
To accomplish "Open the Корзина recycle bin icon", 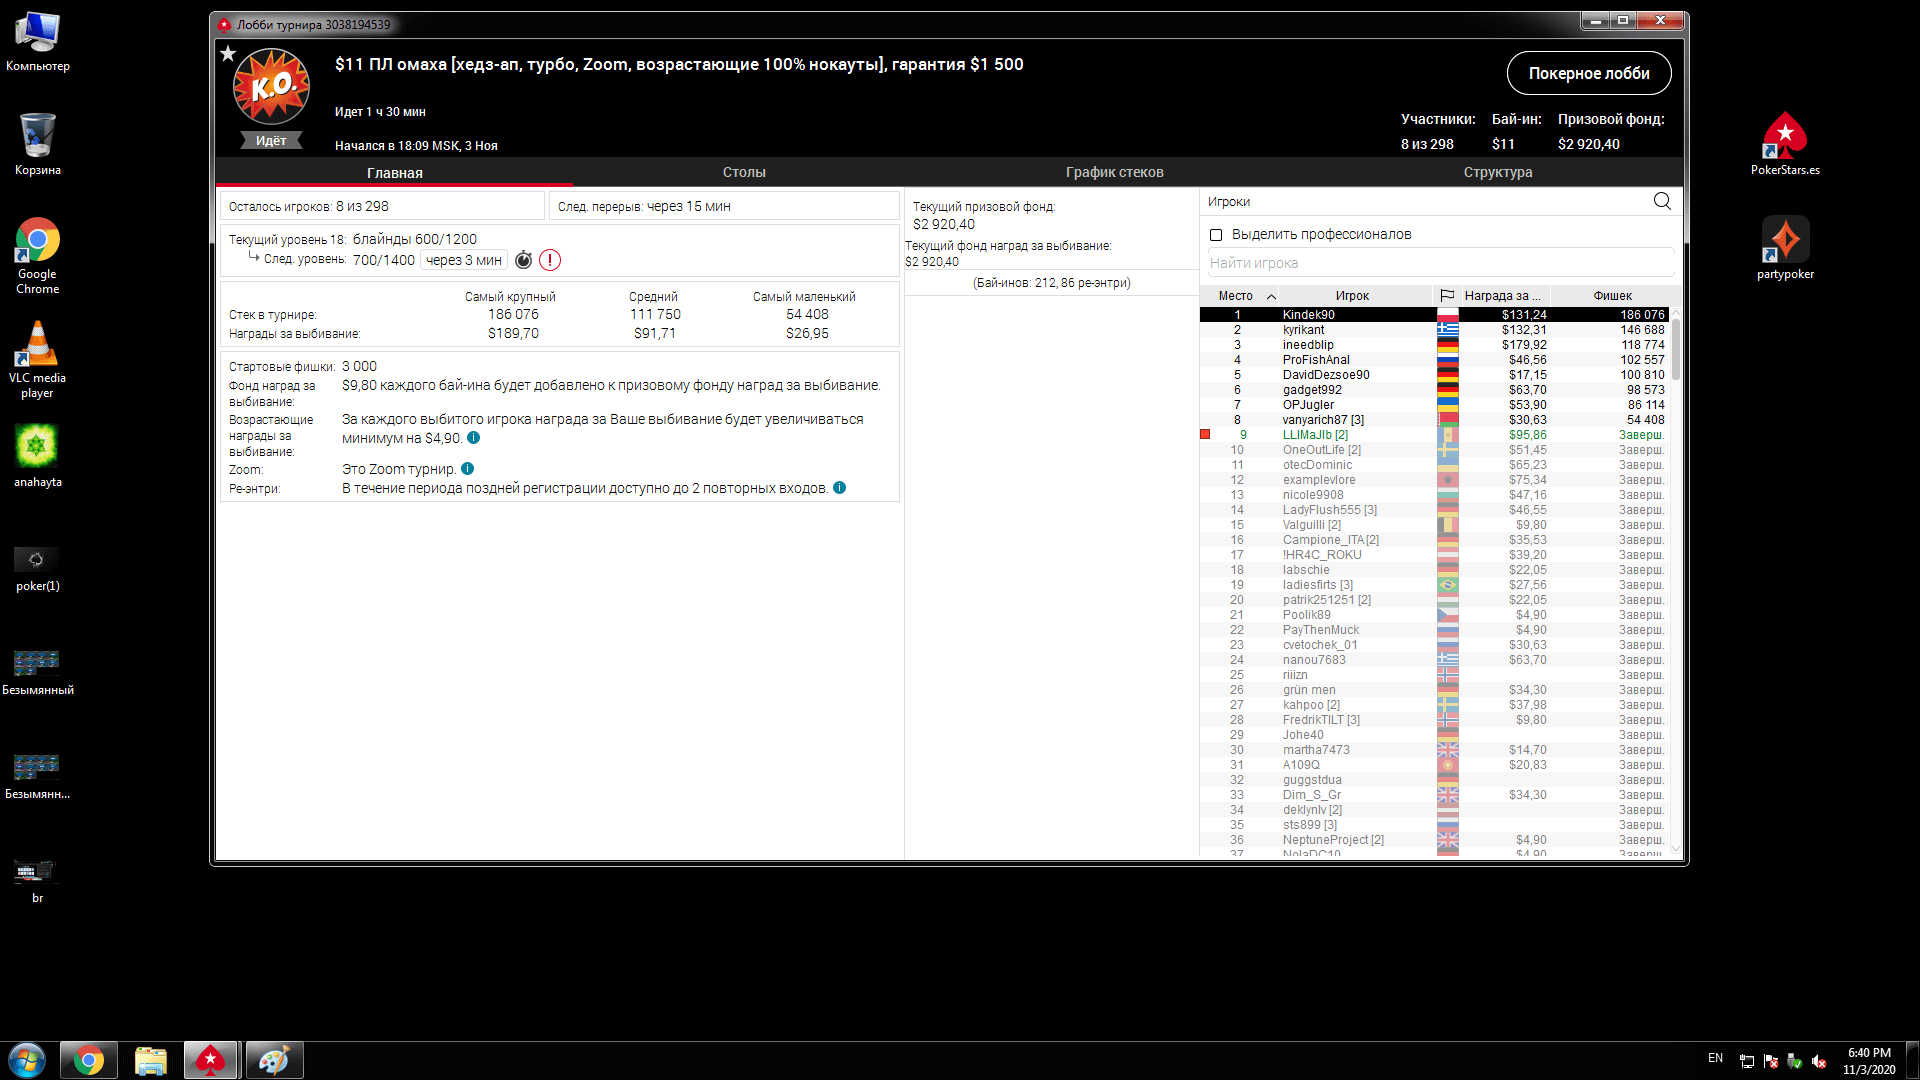I will point(37,144).
